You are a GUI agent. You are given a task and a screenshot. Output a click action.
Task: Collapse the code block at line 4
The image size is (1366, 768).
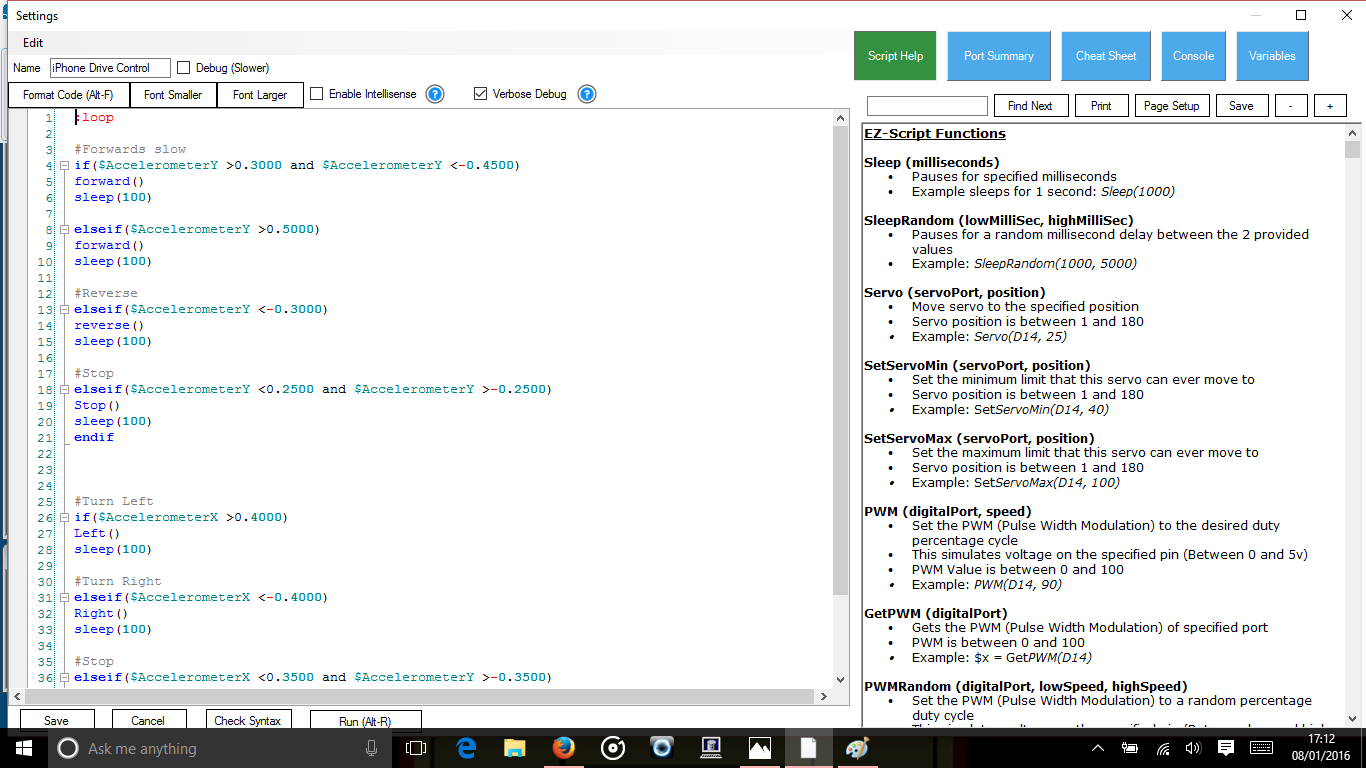pos(64,166)
